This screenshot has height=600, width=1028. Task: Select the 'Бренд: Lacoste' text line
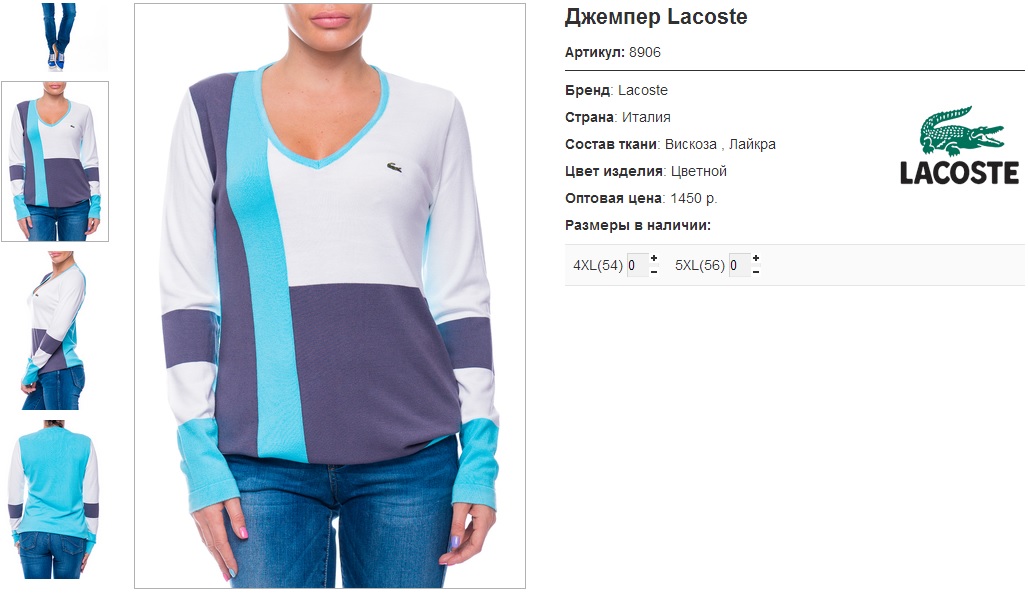(616, 90)
